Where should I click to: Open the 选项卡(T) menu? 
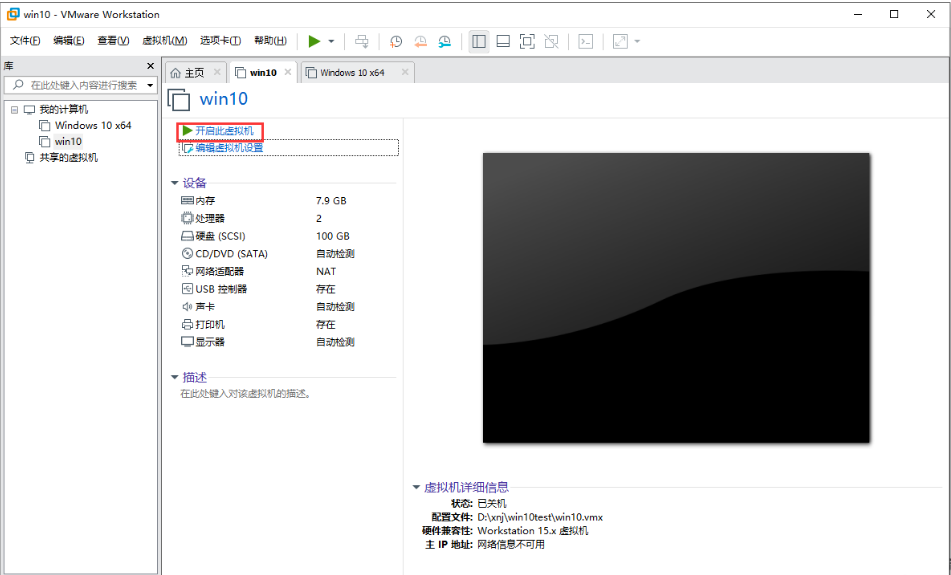(220, 41)
